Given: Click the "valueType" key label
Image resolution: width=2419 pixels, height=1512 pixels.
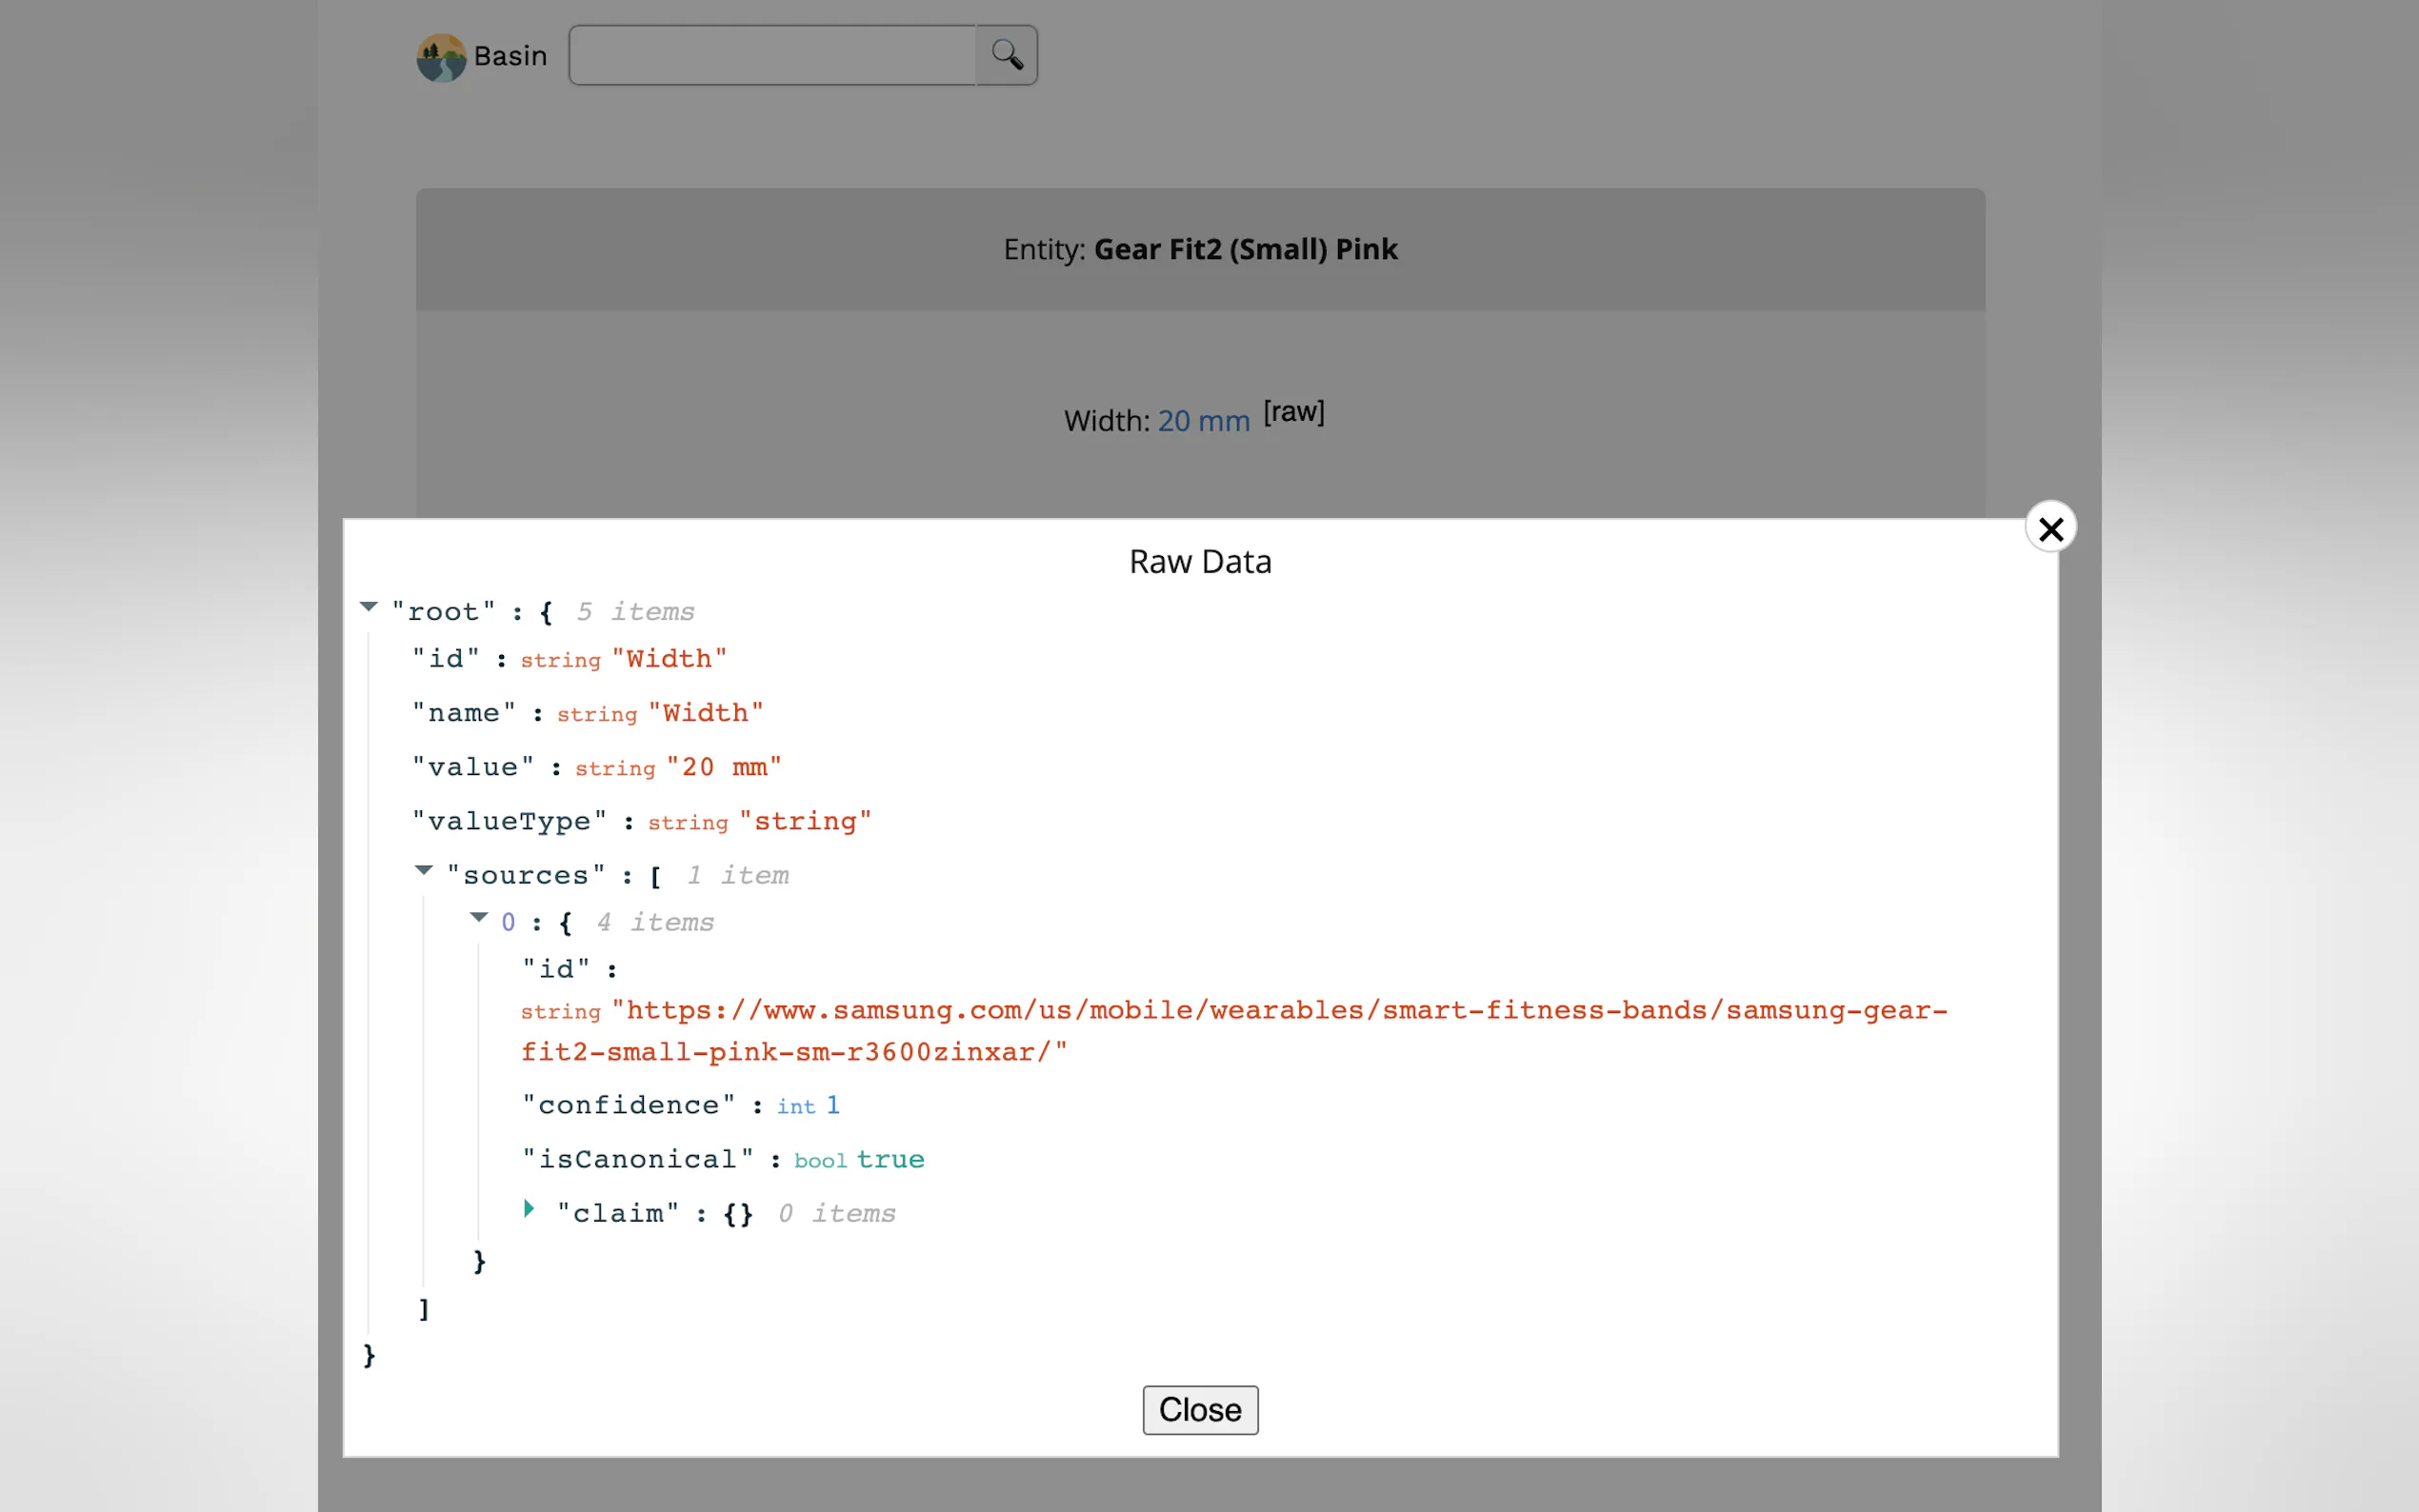Looking at the screenshot, I should pos(509,821).
